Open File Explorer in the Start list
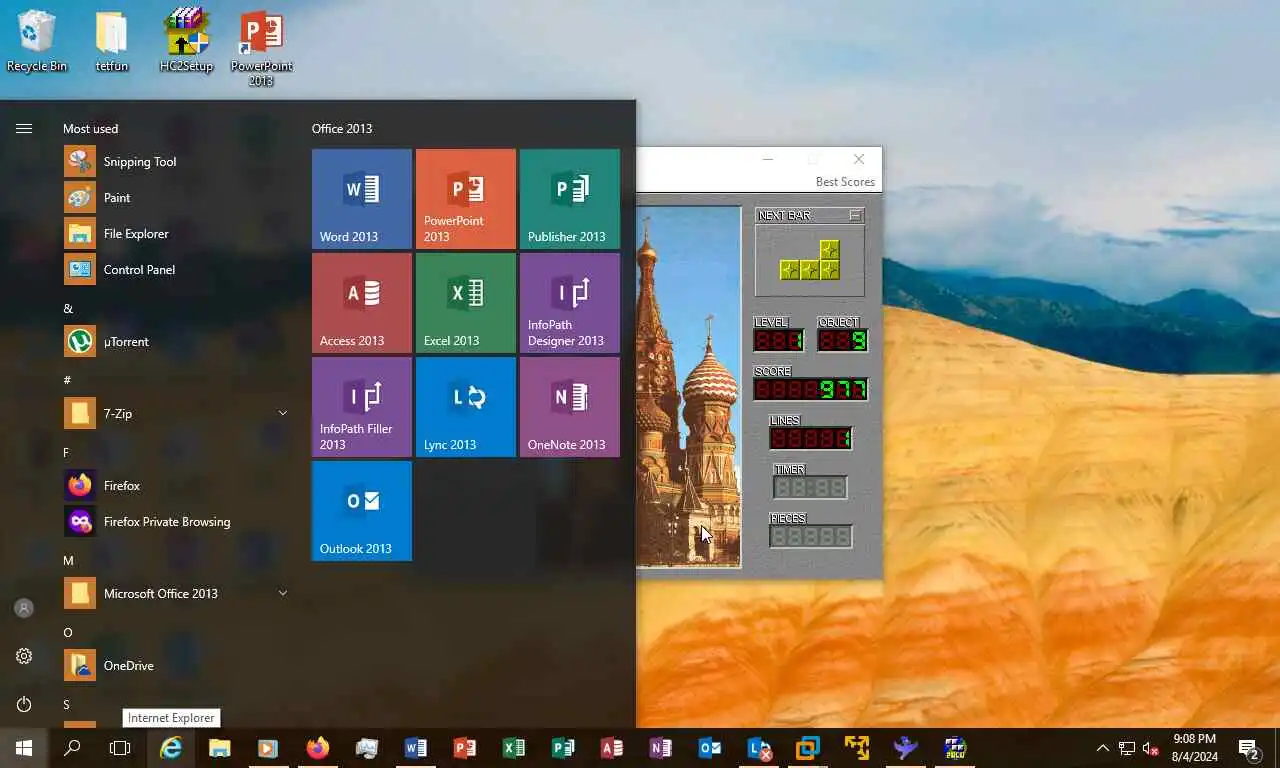1280x768 pixels. pos(176,233)
